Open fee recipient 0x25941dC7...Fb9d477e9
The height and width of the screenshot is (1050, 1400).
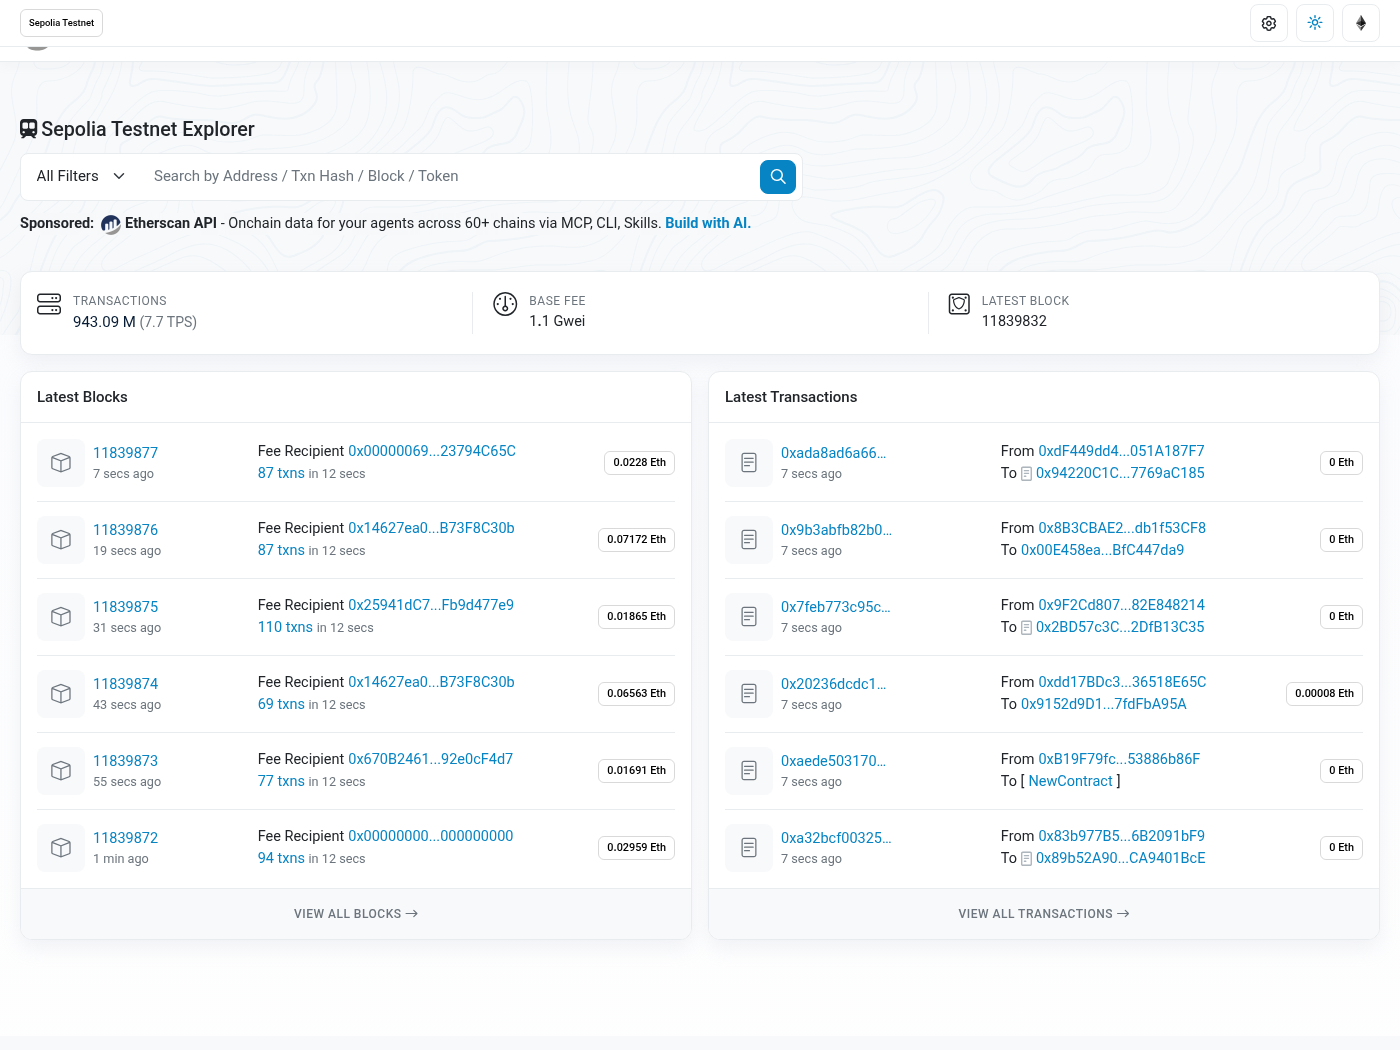click(431, 605)
